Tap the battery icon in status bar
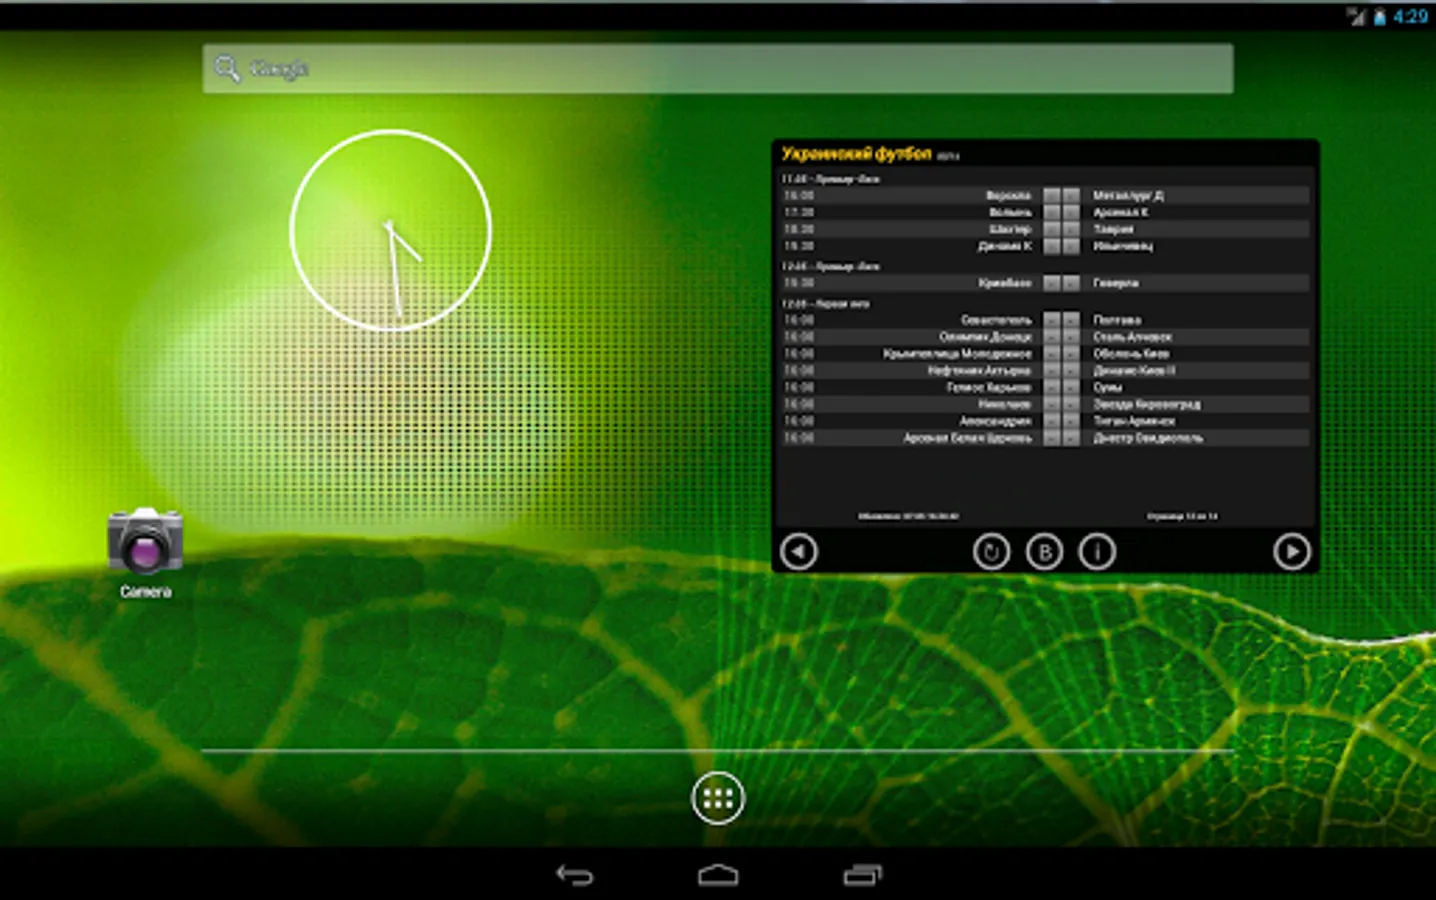The width and height of the screenshot is (1436, 900). (1380, 16)
